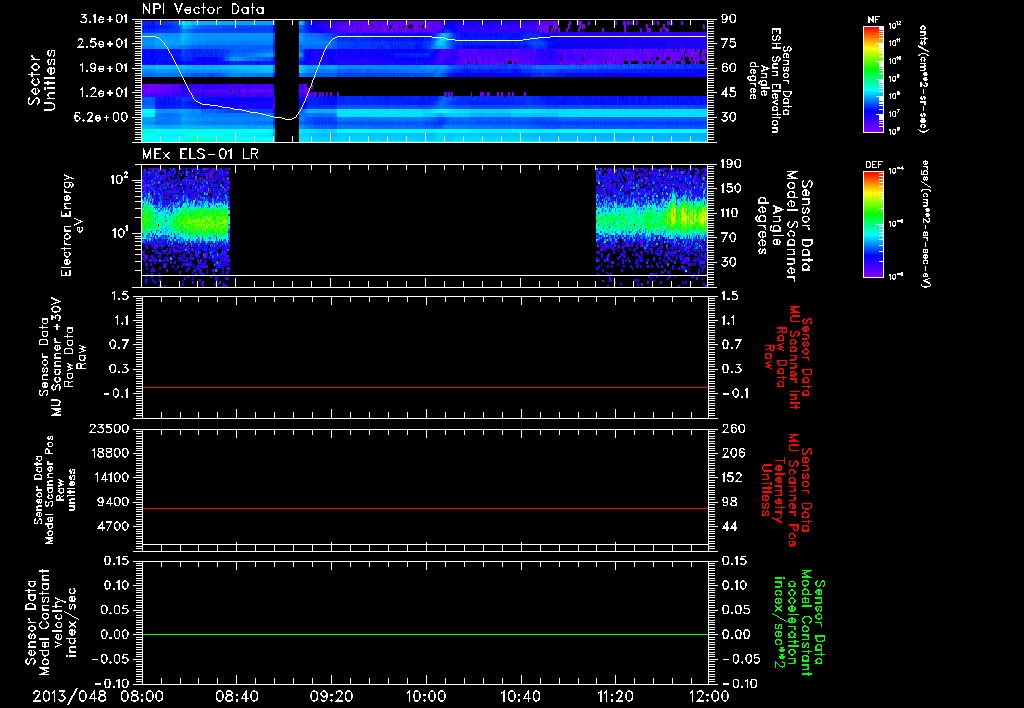Click the "2013/048" date label
Image resolution: width=1024 pixels, height=708 pixels.
(69, 696)
